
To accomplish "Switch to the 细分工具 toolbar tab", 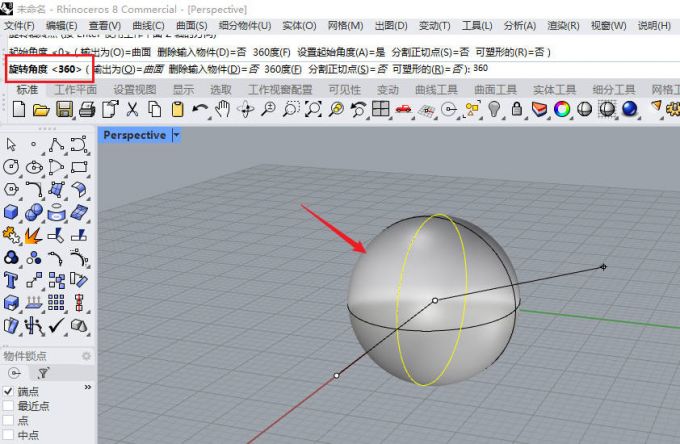I will pyautogui.click(x=614, y=90).
